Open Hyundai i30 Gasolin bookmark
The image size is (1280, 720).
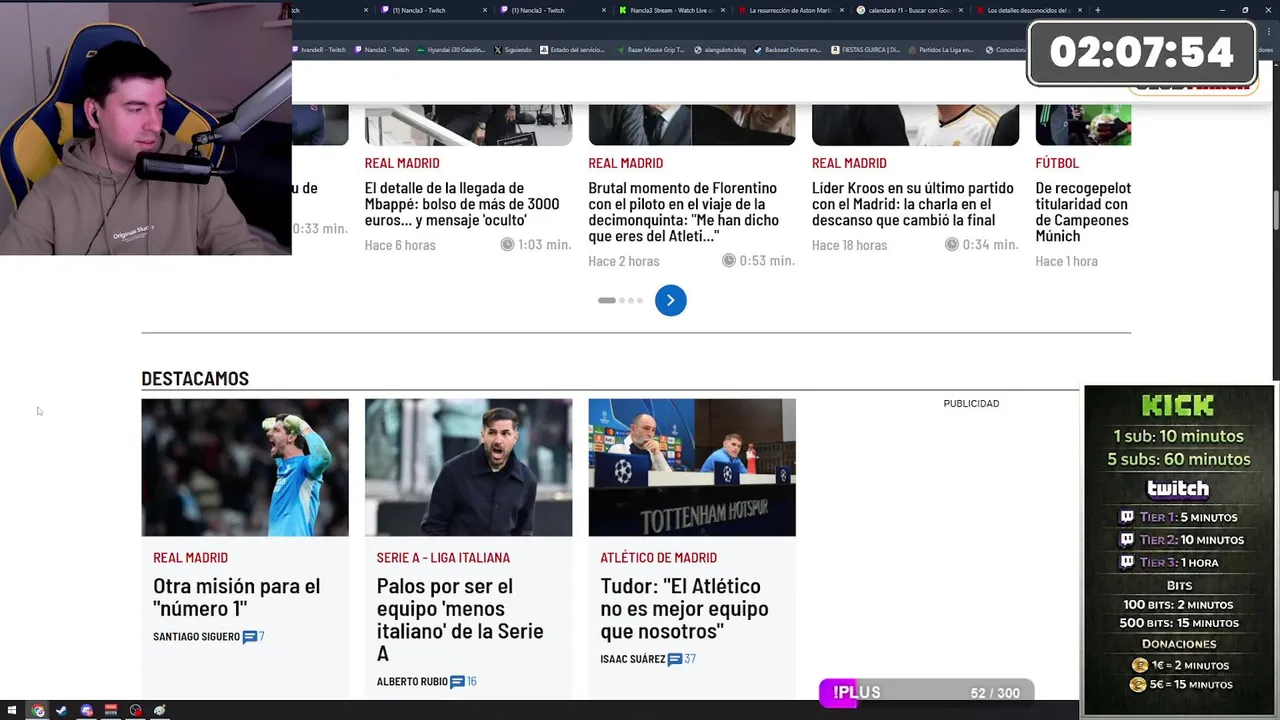tap(451, 49)
